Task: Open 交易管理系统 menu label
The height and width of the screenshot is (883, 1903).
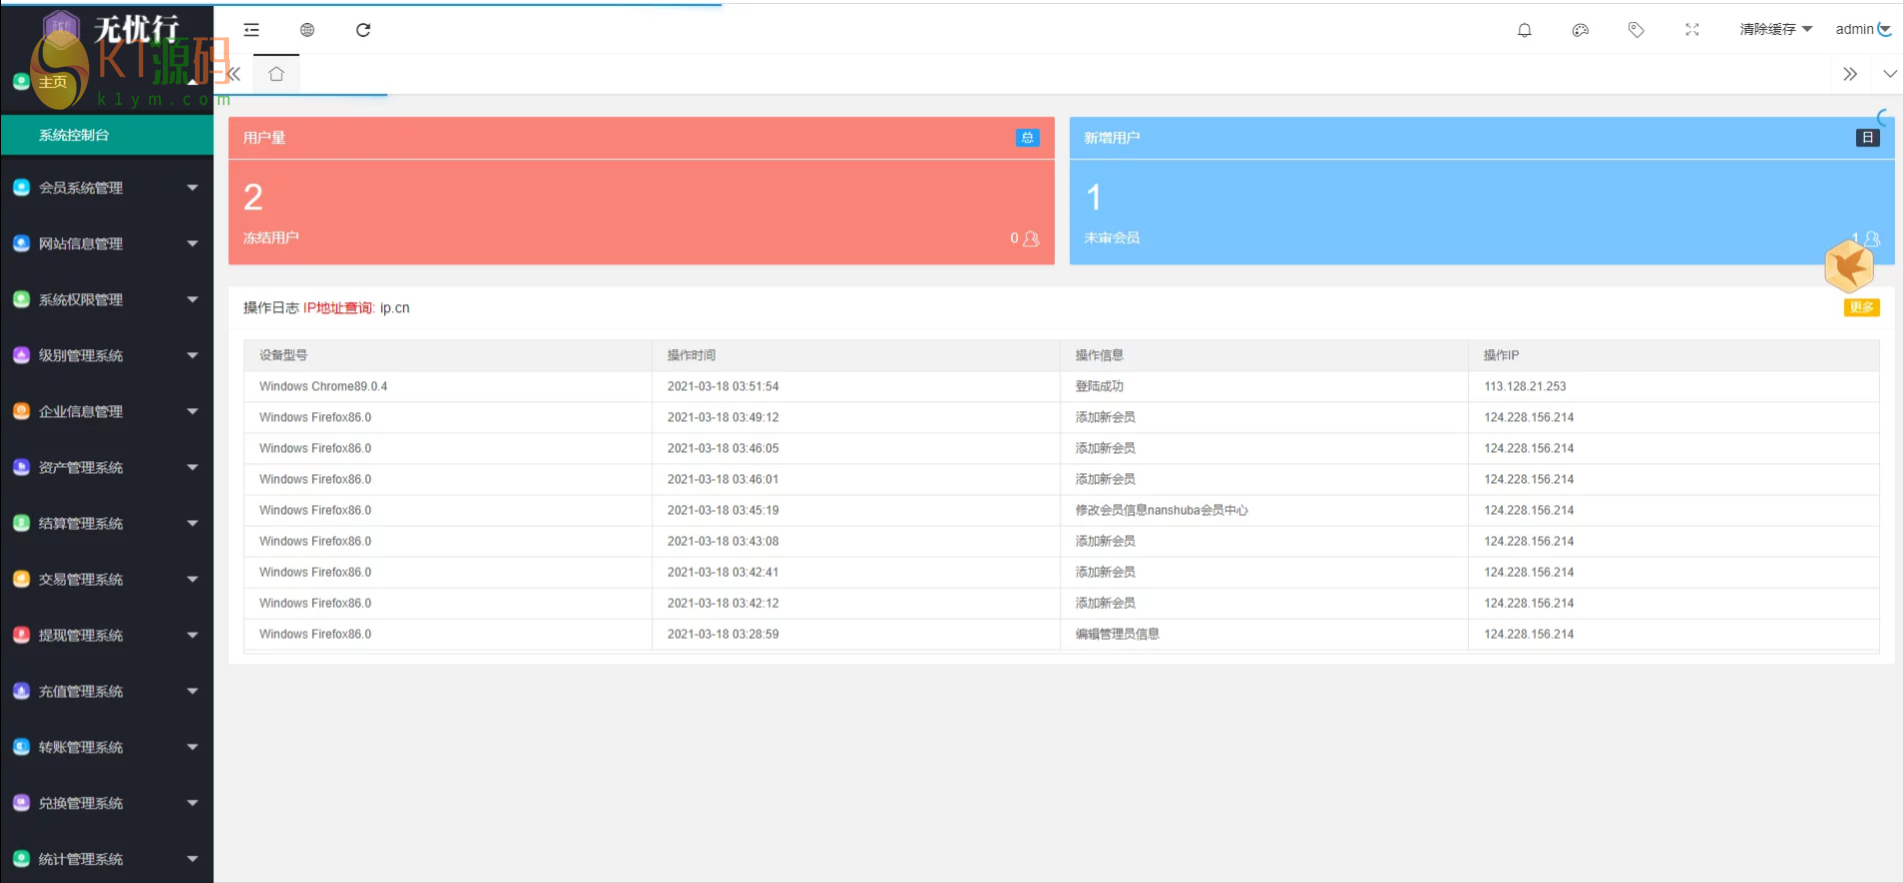Action: point(81,580)
